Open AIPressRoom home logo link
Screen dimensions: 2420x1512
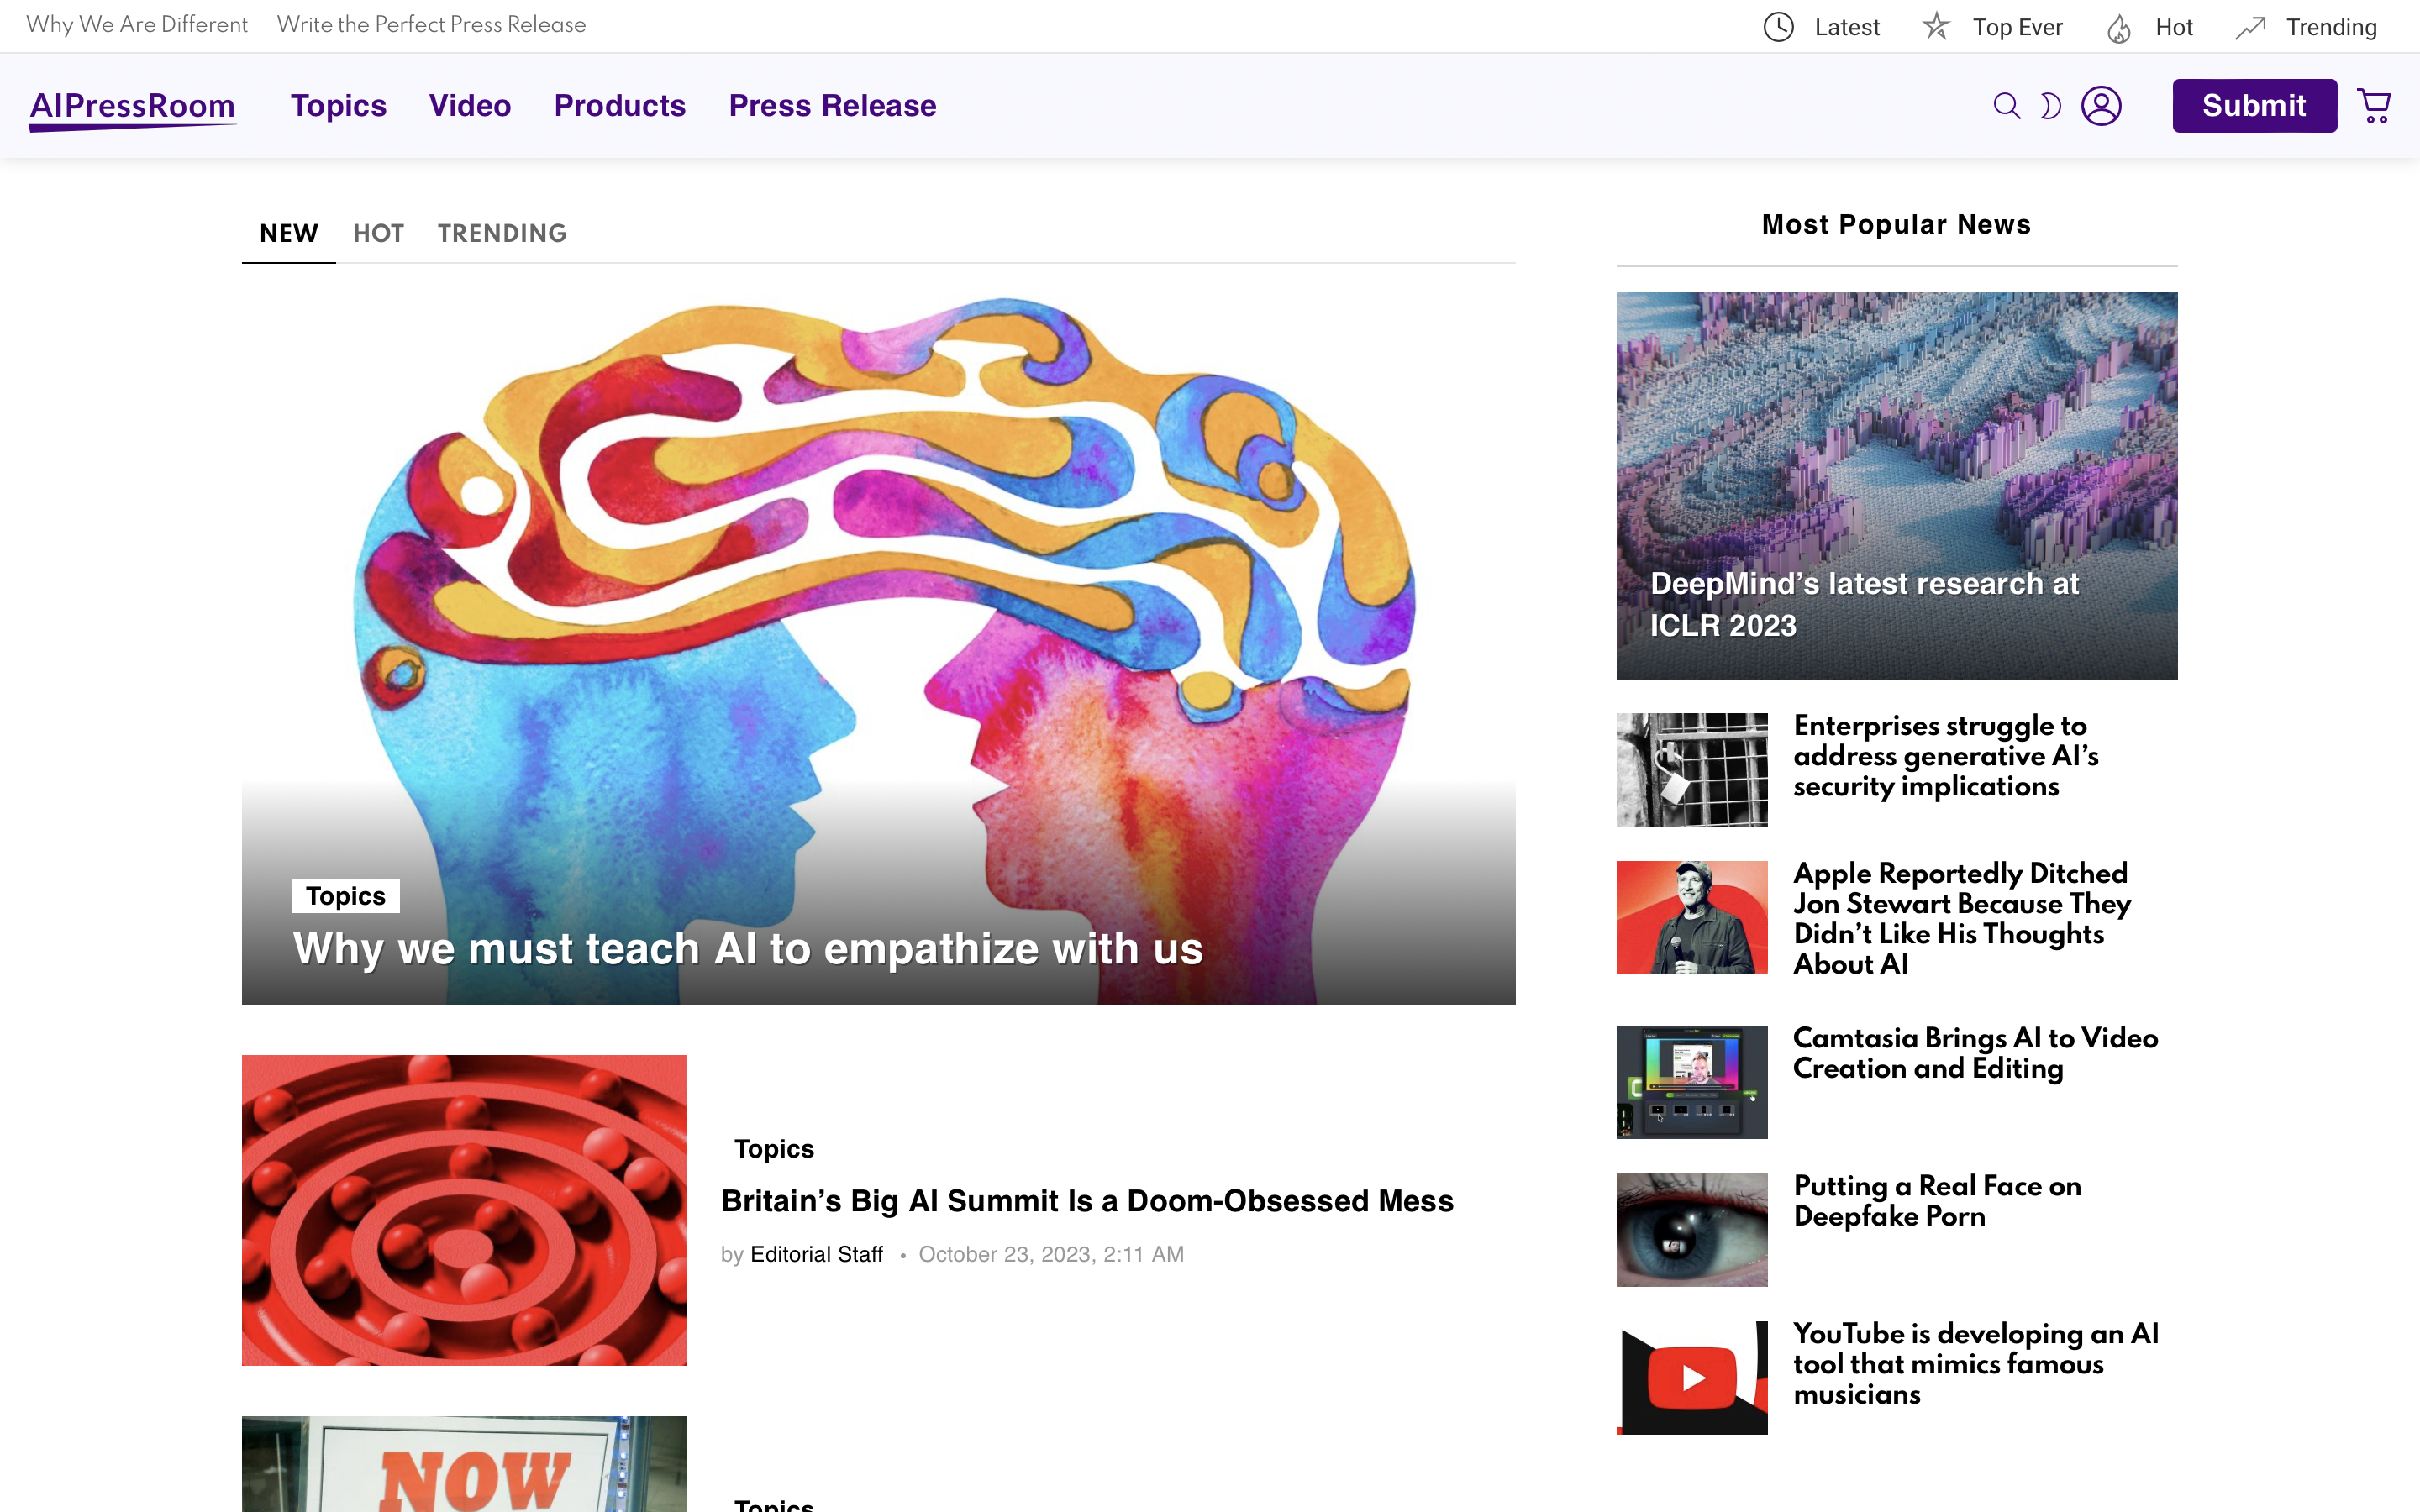tap(132, 106)
